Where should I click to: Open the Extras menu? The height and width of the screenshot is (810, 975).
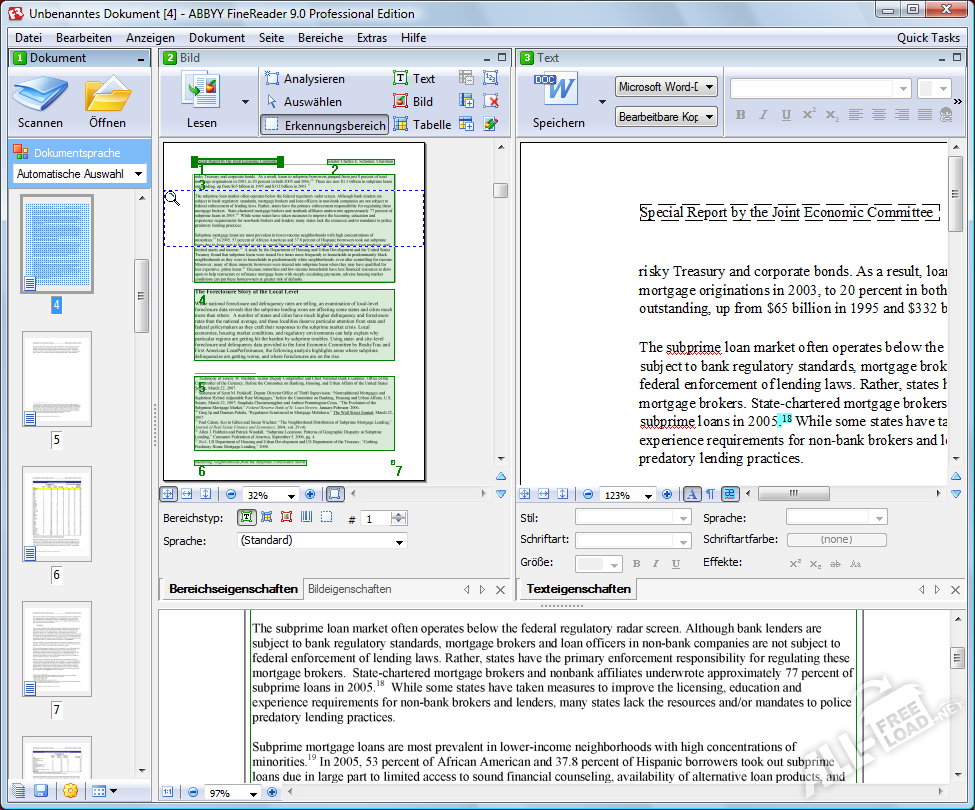[x=372, y=37]
